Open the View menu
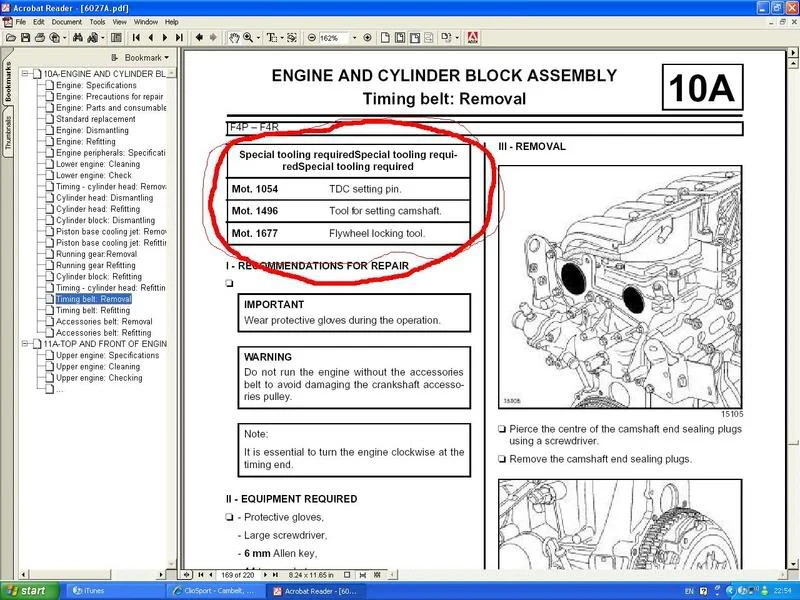The height and width of the screenshot is (600, 800). [119, 22]
